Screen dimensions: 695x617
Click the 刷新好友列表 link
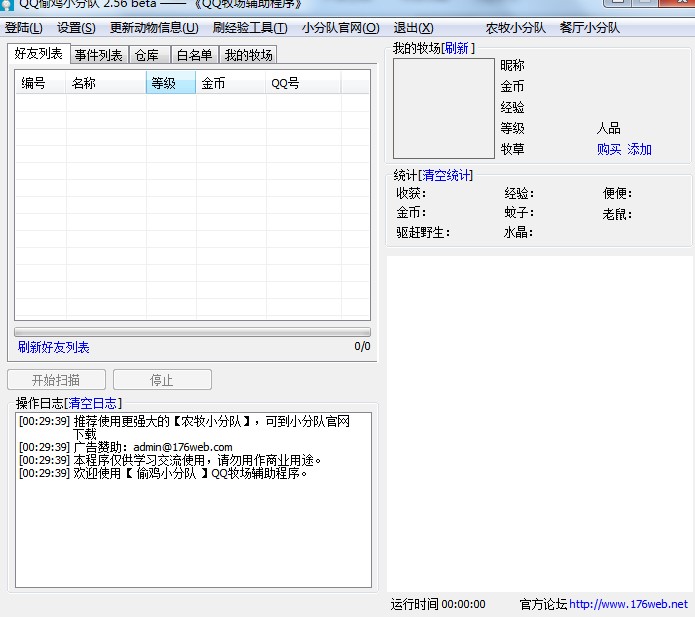pos(54,347)
